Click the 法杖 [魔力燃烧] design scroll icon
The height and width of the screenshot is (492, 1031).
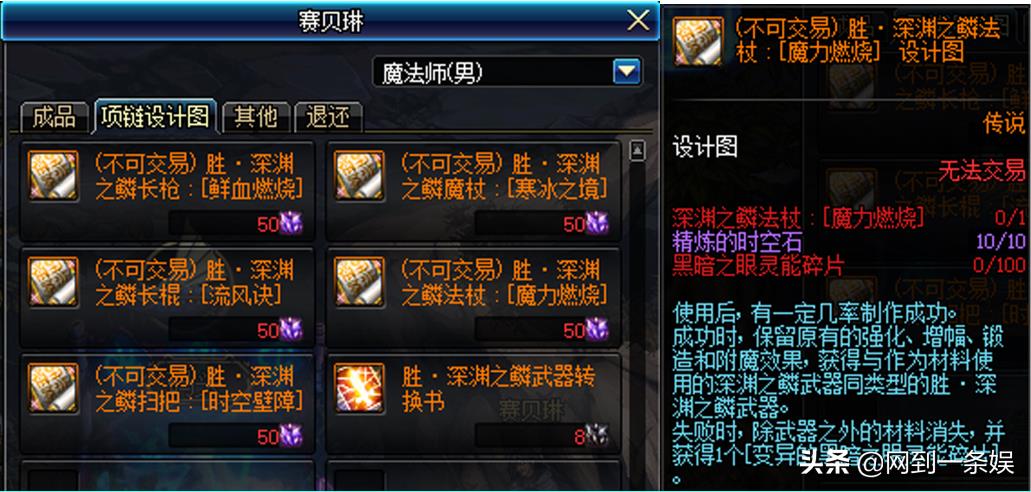359,282
